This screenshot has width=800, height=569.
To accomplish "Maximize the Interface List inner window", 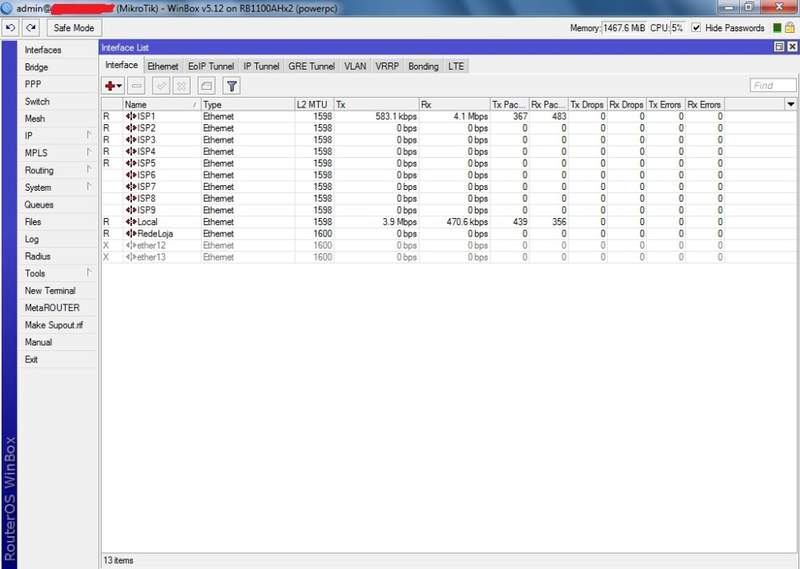I will (779, 47).
